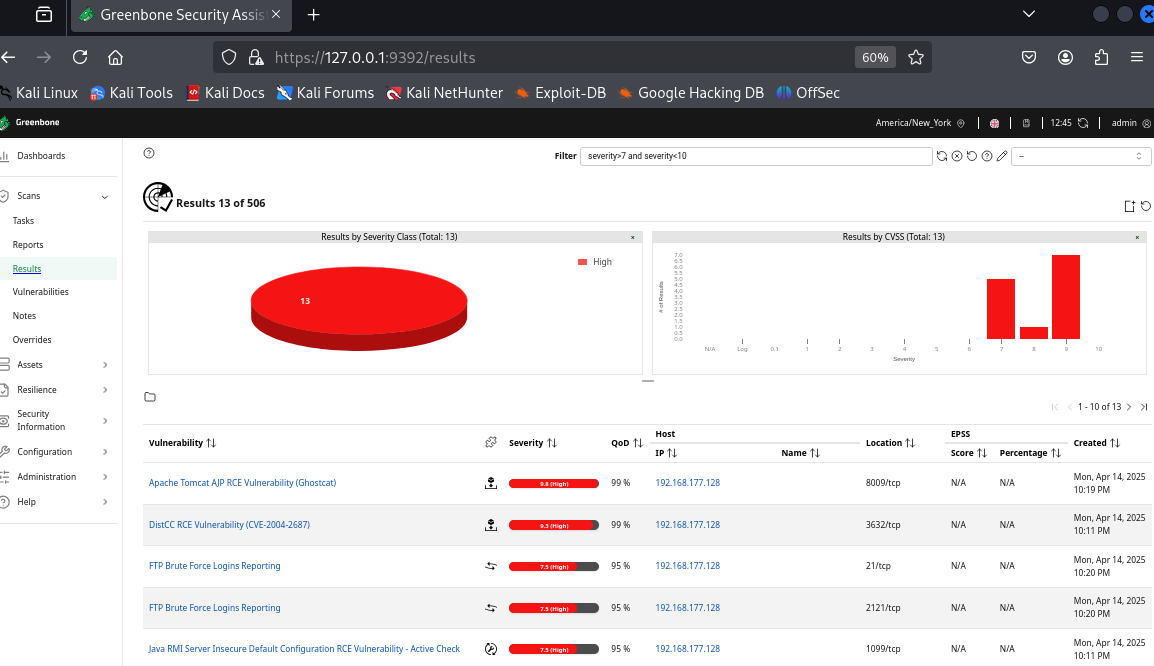Open the saved filter dropdown
Image resolution: width=1154 pixels, height=666 pixels.
(1081, 156)
